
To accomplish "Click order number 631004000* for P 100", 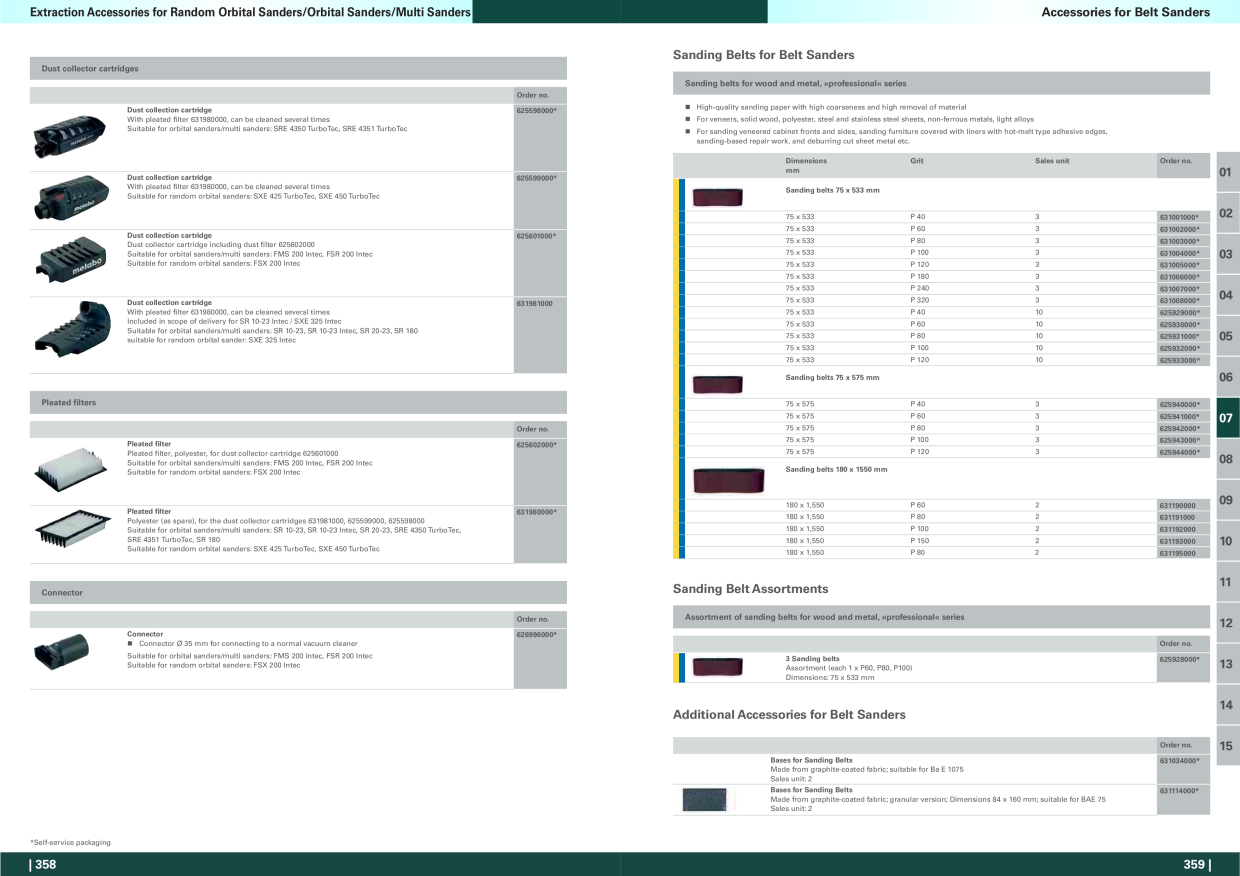I will (x=1180, y=253).
